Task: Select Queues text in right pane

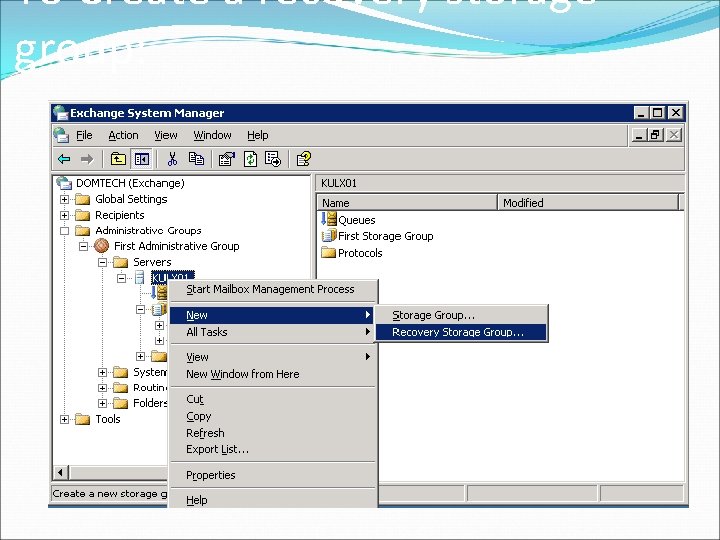Action: (357, 220)
